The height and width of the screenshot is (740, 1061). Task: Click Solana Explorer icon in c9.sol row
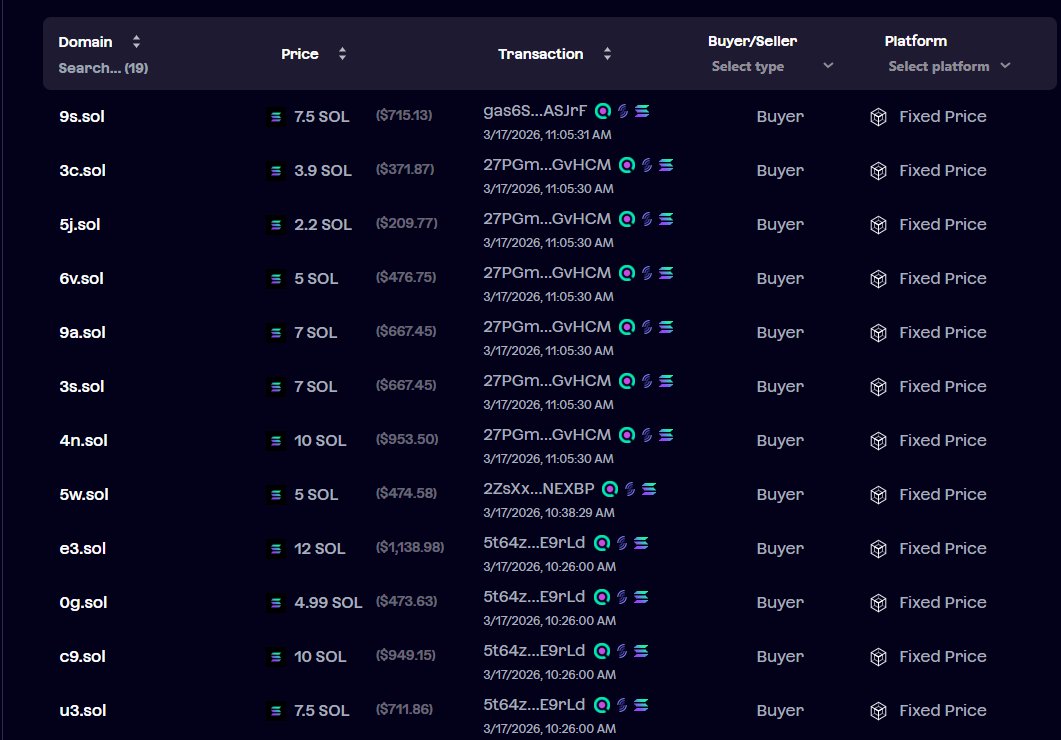click(641, 651)
